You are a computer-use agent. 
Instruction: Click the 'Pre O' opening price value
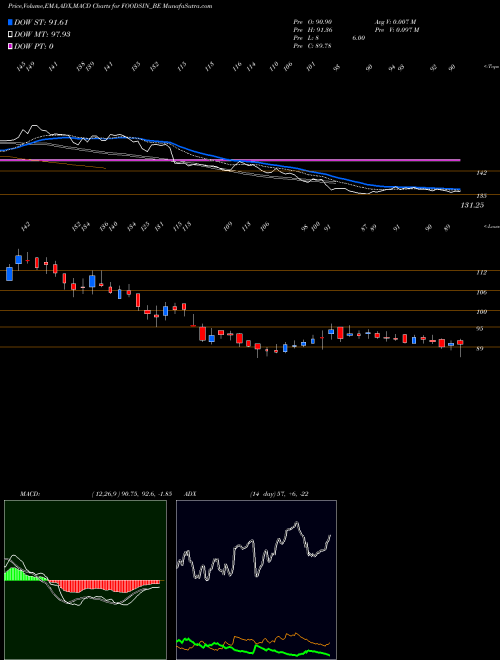tap(312, 21)
